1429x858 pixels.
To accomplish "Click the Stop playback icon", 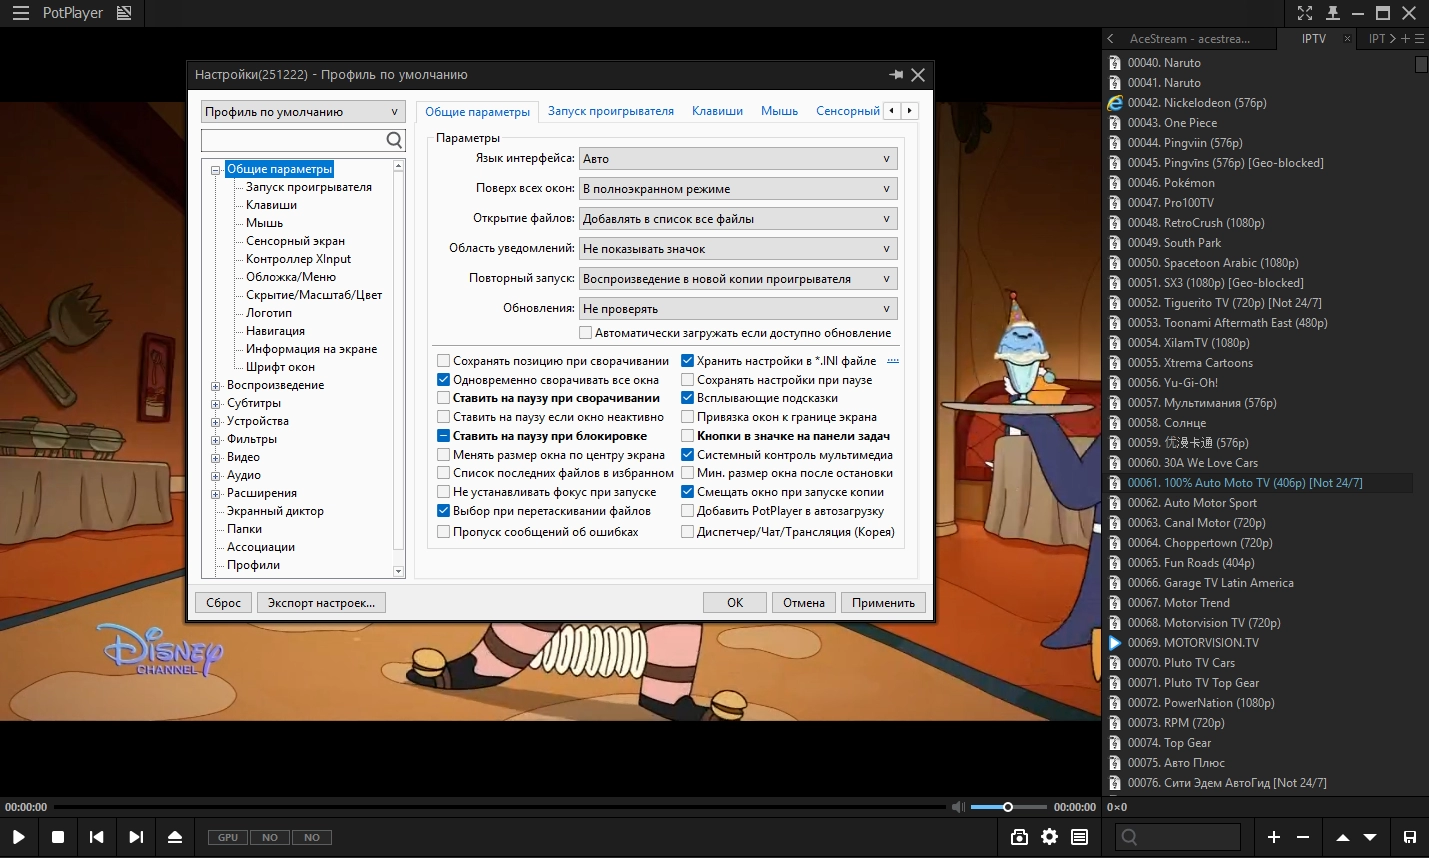I will (58, 837).
